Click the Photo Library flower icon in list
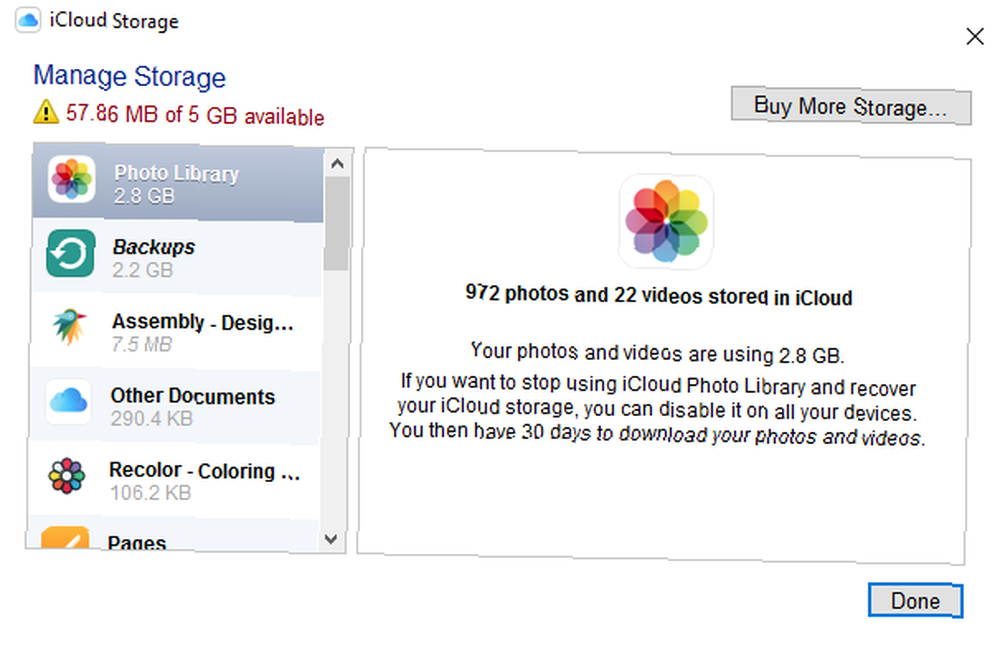Viewport: 1000px width, 645px height. click(71, 179)
